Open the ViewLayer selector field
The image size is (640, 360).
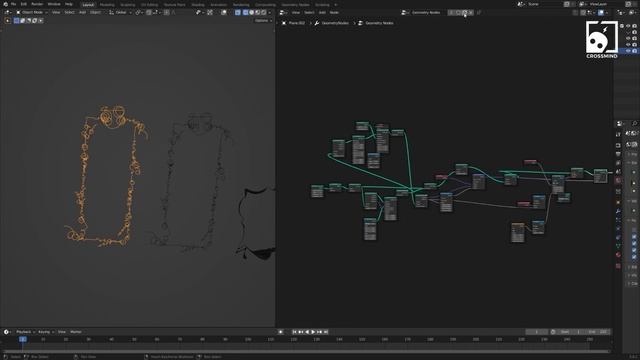coord(598,4)
